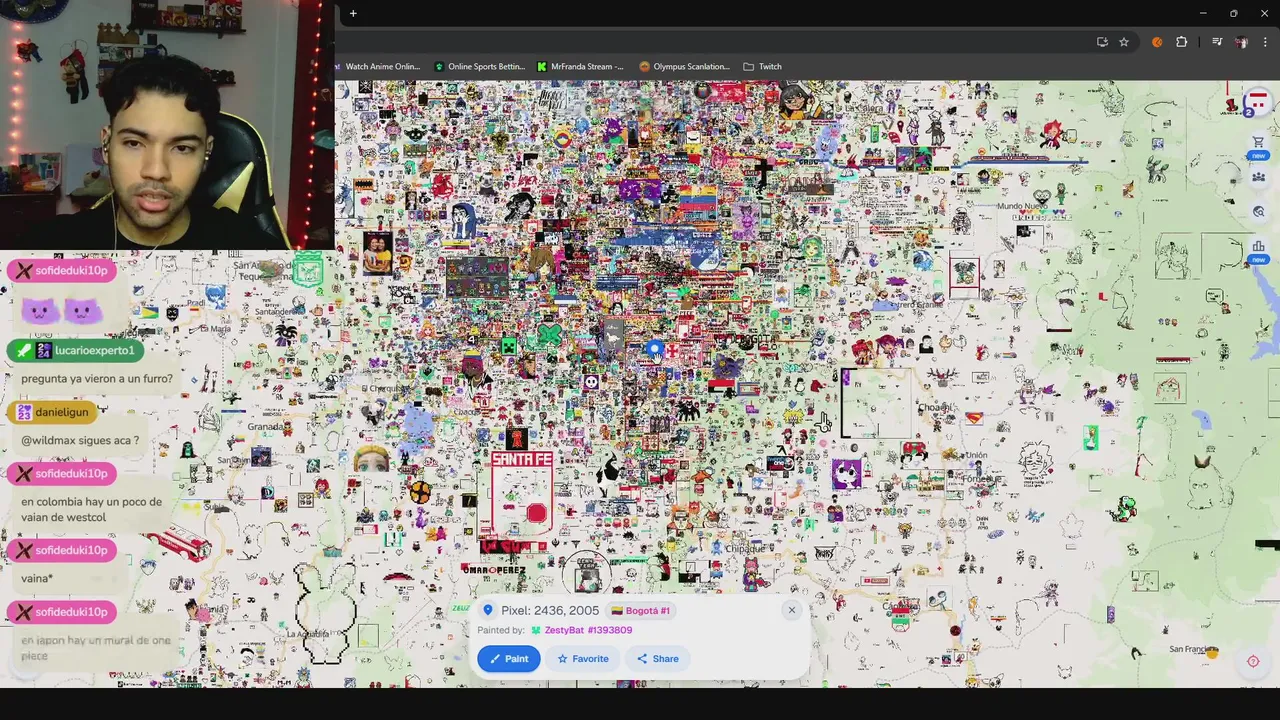Click the Paint button
Image resolution: width=1280 pixels, height=720 pixels.
click(509, 659)
